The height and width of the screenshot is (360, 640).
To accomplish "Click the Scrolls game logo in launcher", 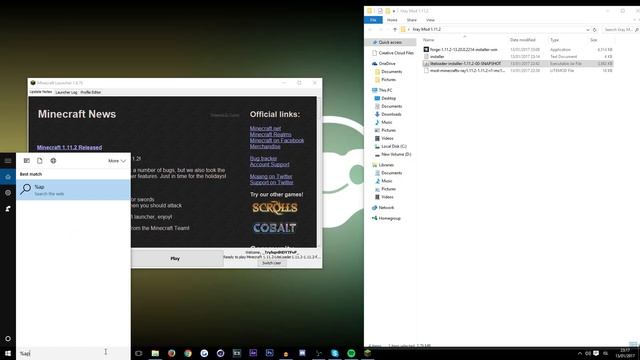I will tap(275, 208).
